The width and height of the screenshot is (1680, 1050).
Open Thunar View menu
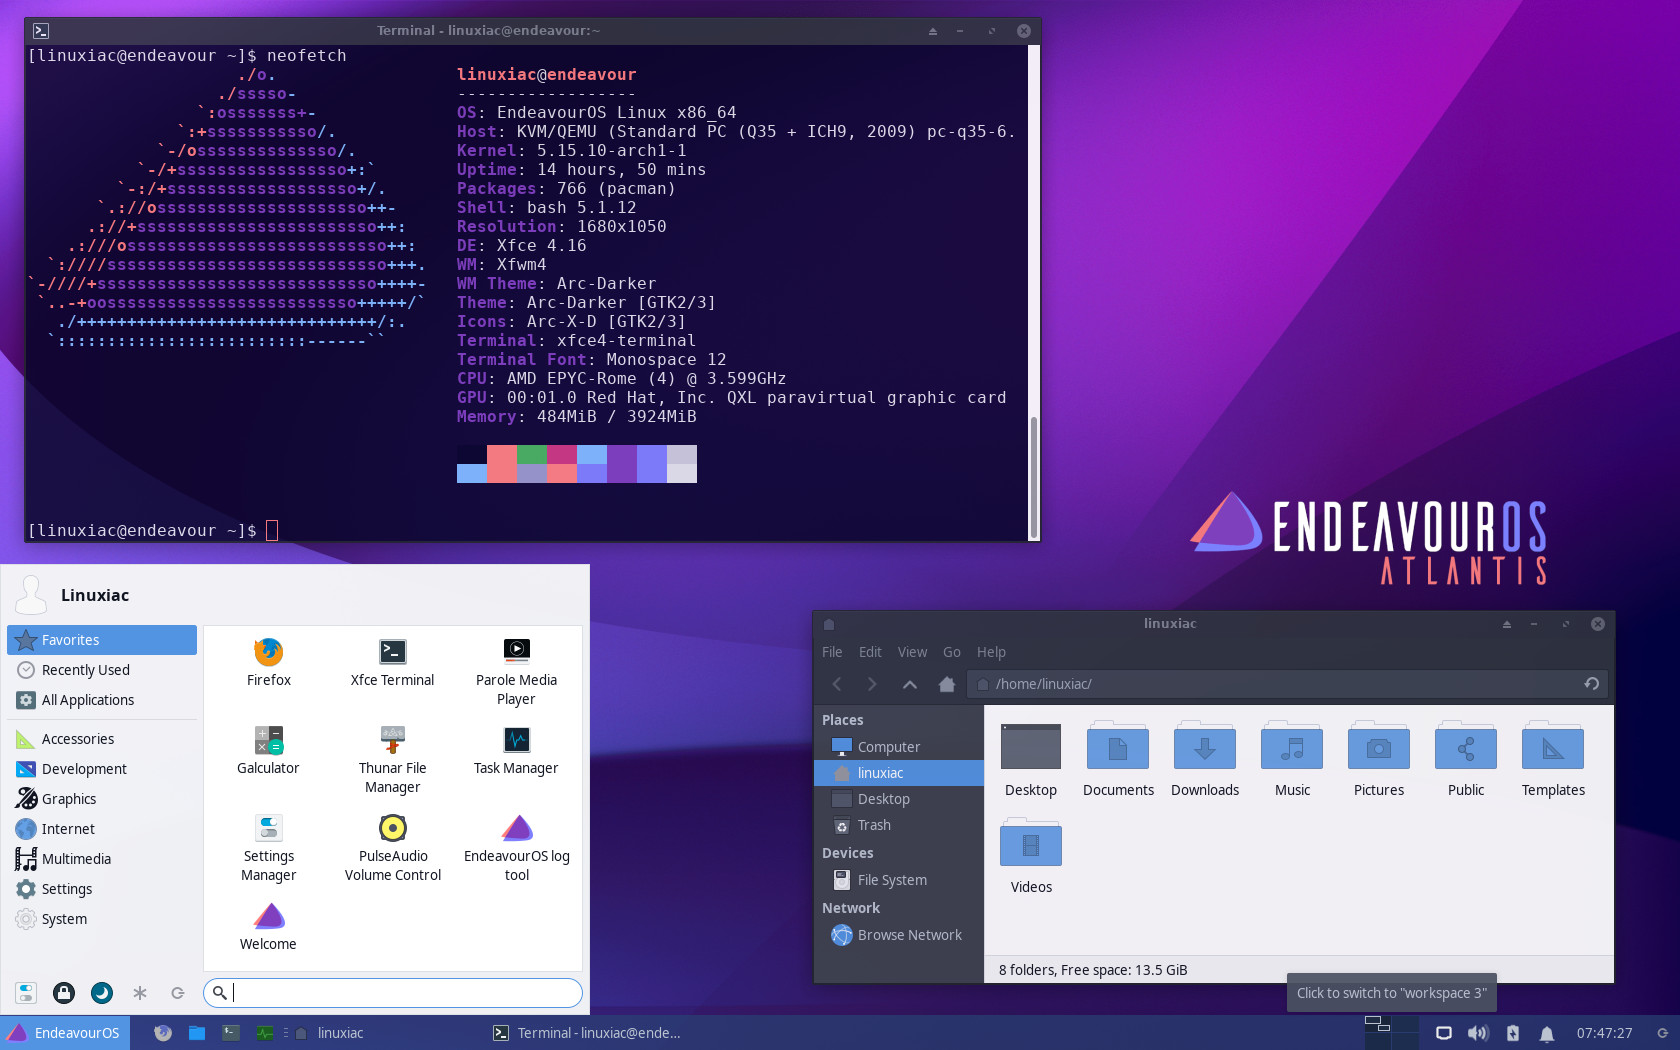(x=912, y=652)
